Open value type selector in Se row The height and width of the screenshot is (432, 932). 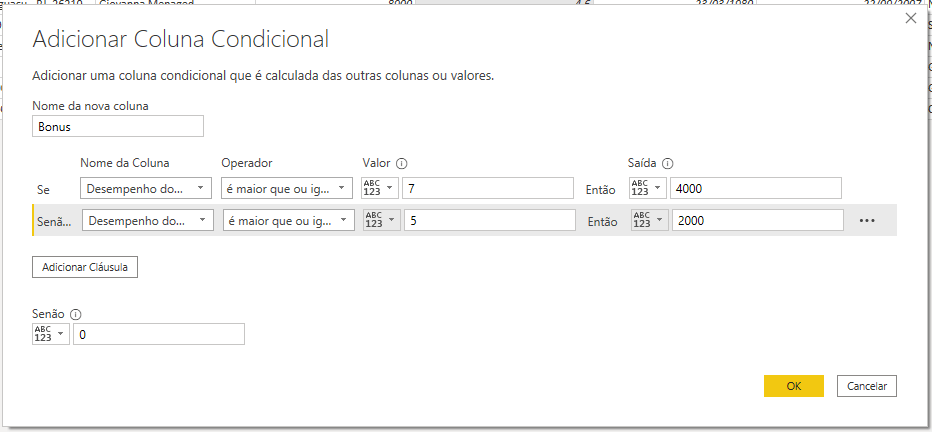(380, 188)
